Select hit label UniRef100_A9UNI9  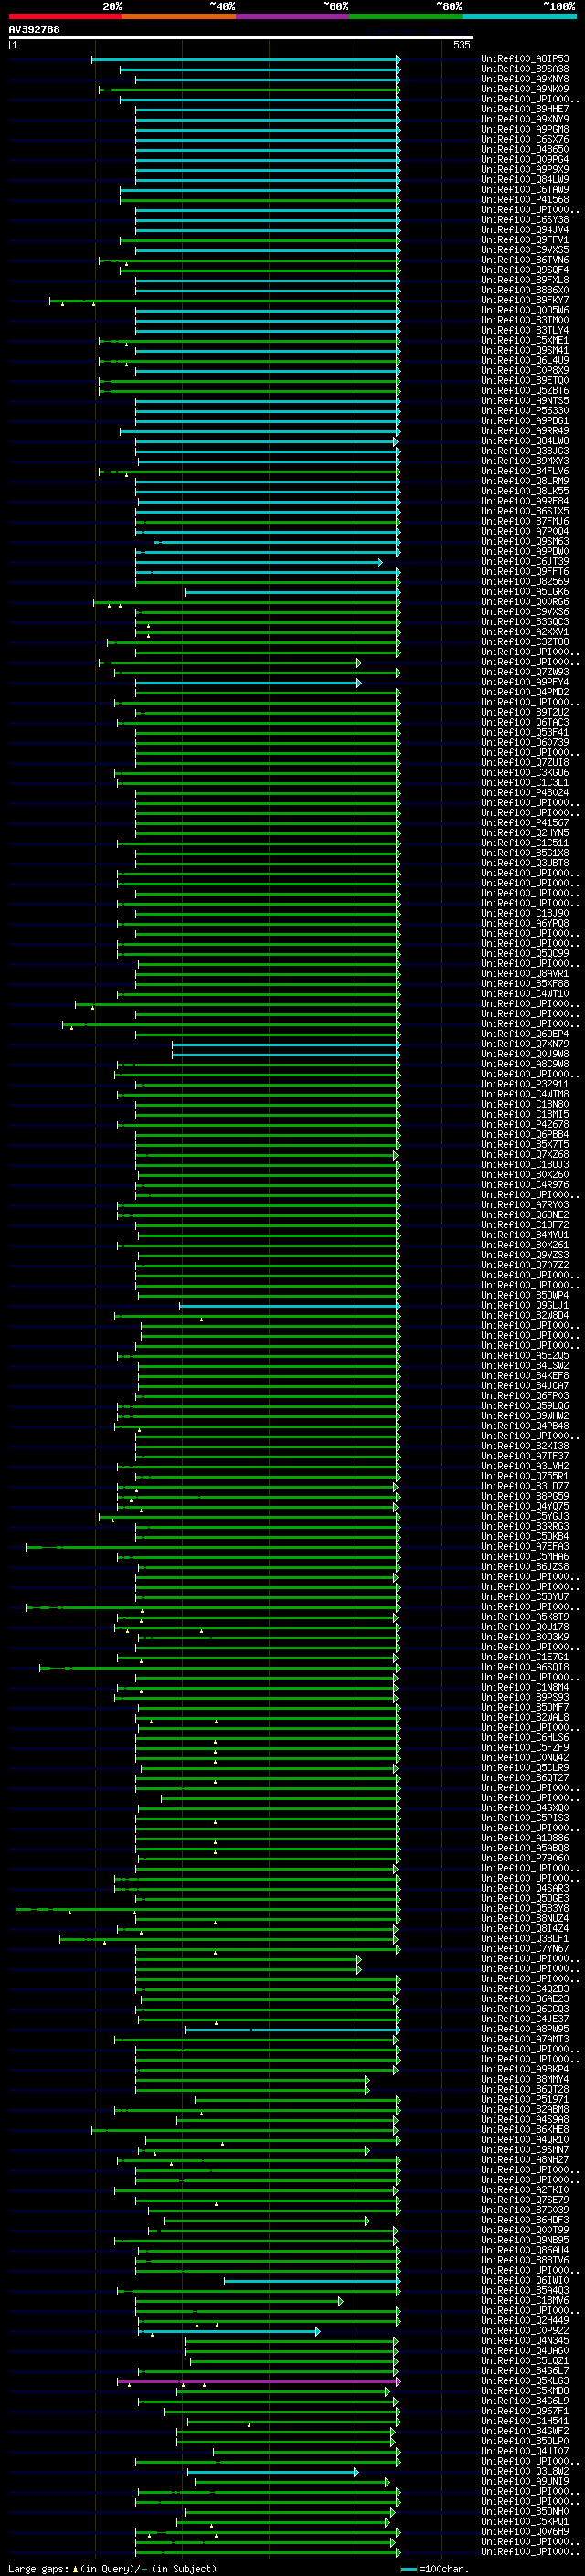pyautogui.click(x=525, y=2481)
